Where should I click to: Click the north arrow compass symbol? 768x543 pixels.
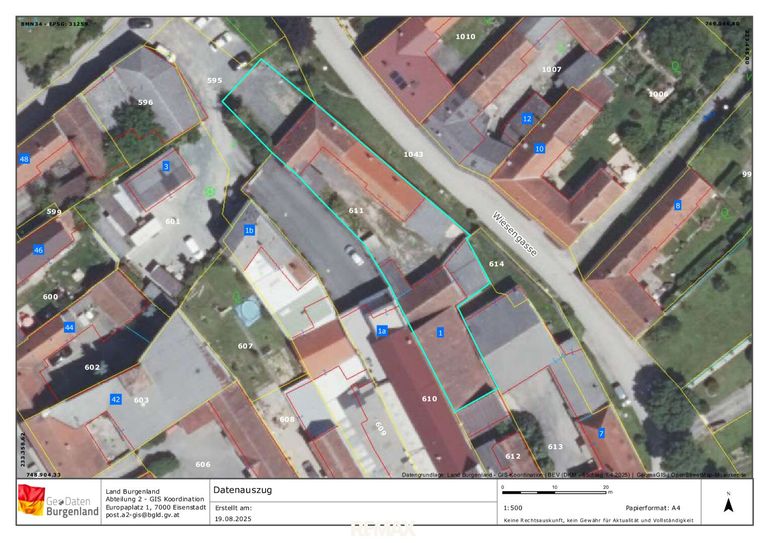click(728, 503)
